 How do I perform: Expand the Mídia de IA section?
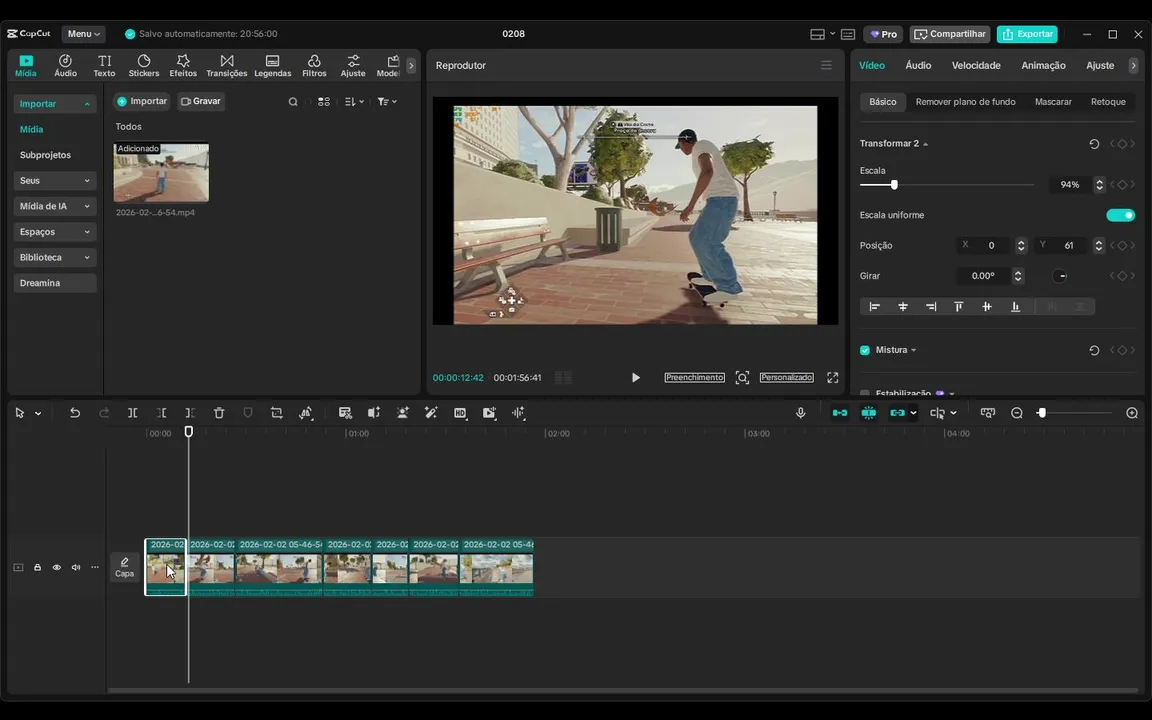tap(55, 206)
